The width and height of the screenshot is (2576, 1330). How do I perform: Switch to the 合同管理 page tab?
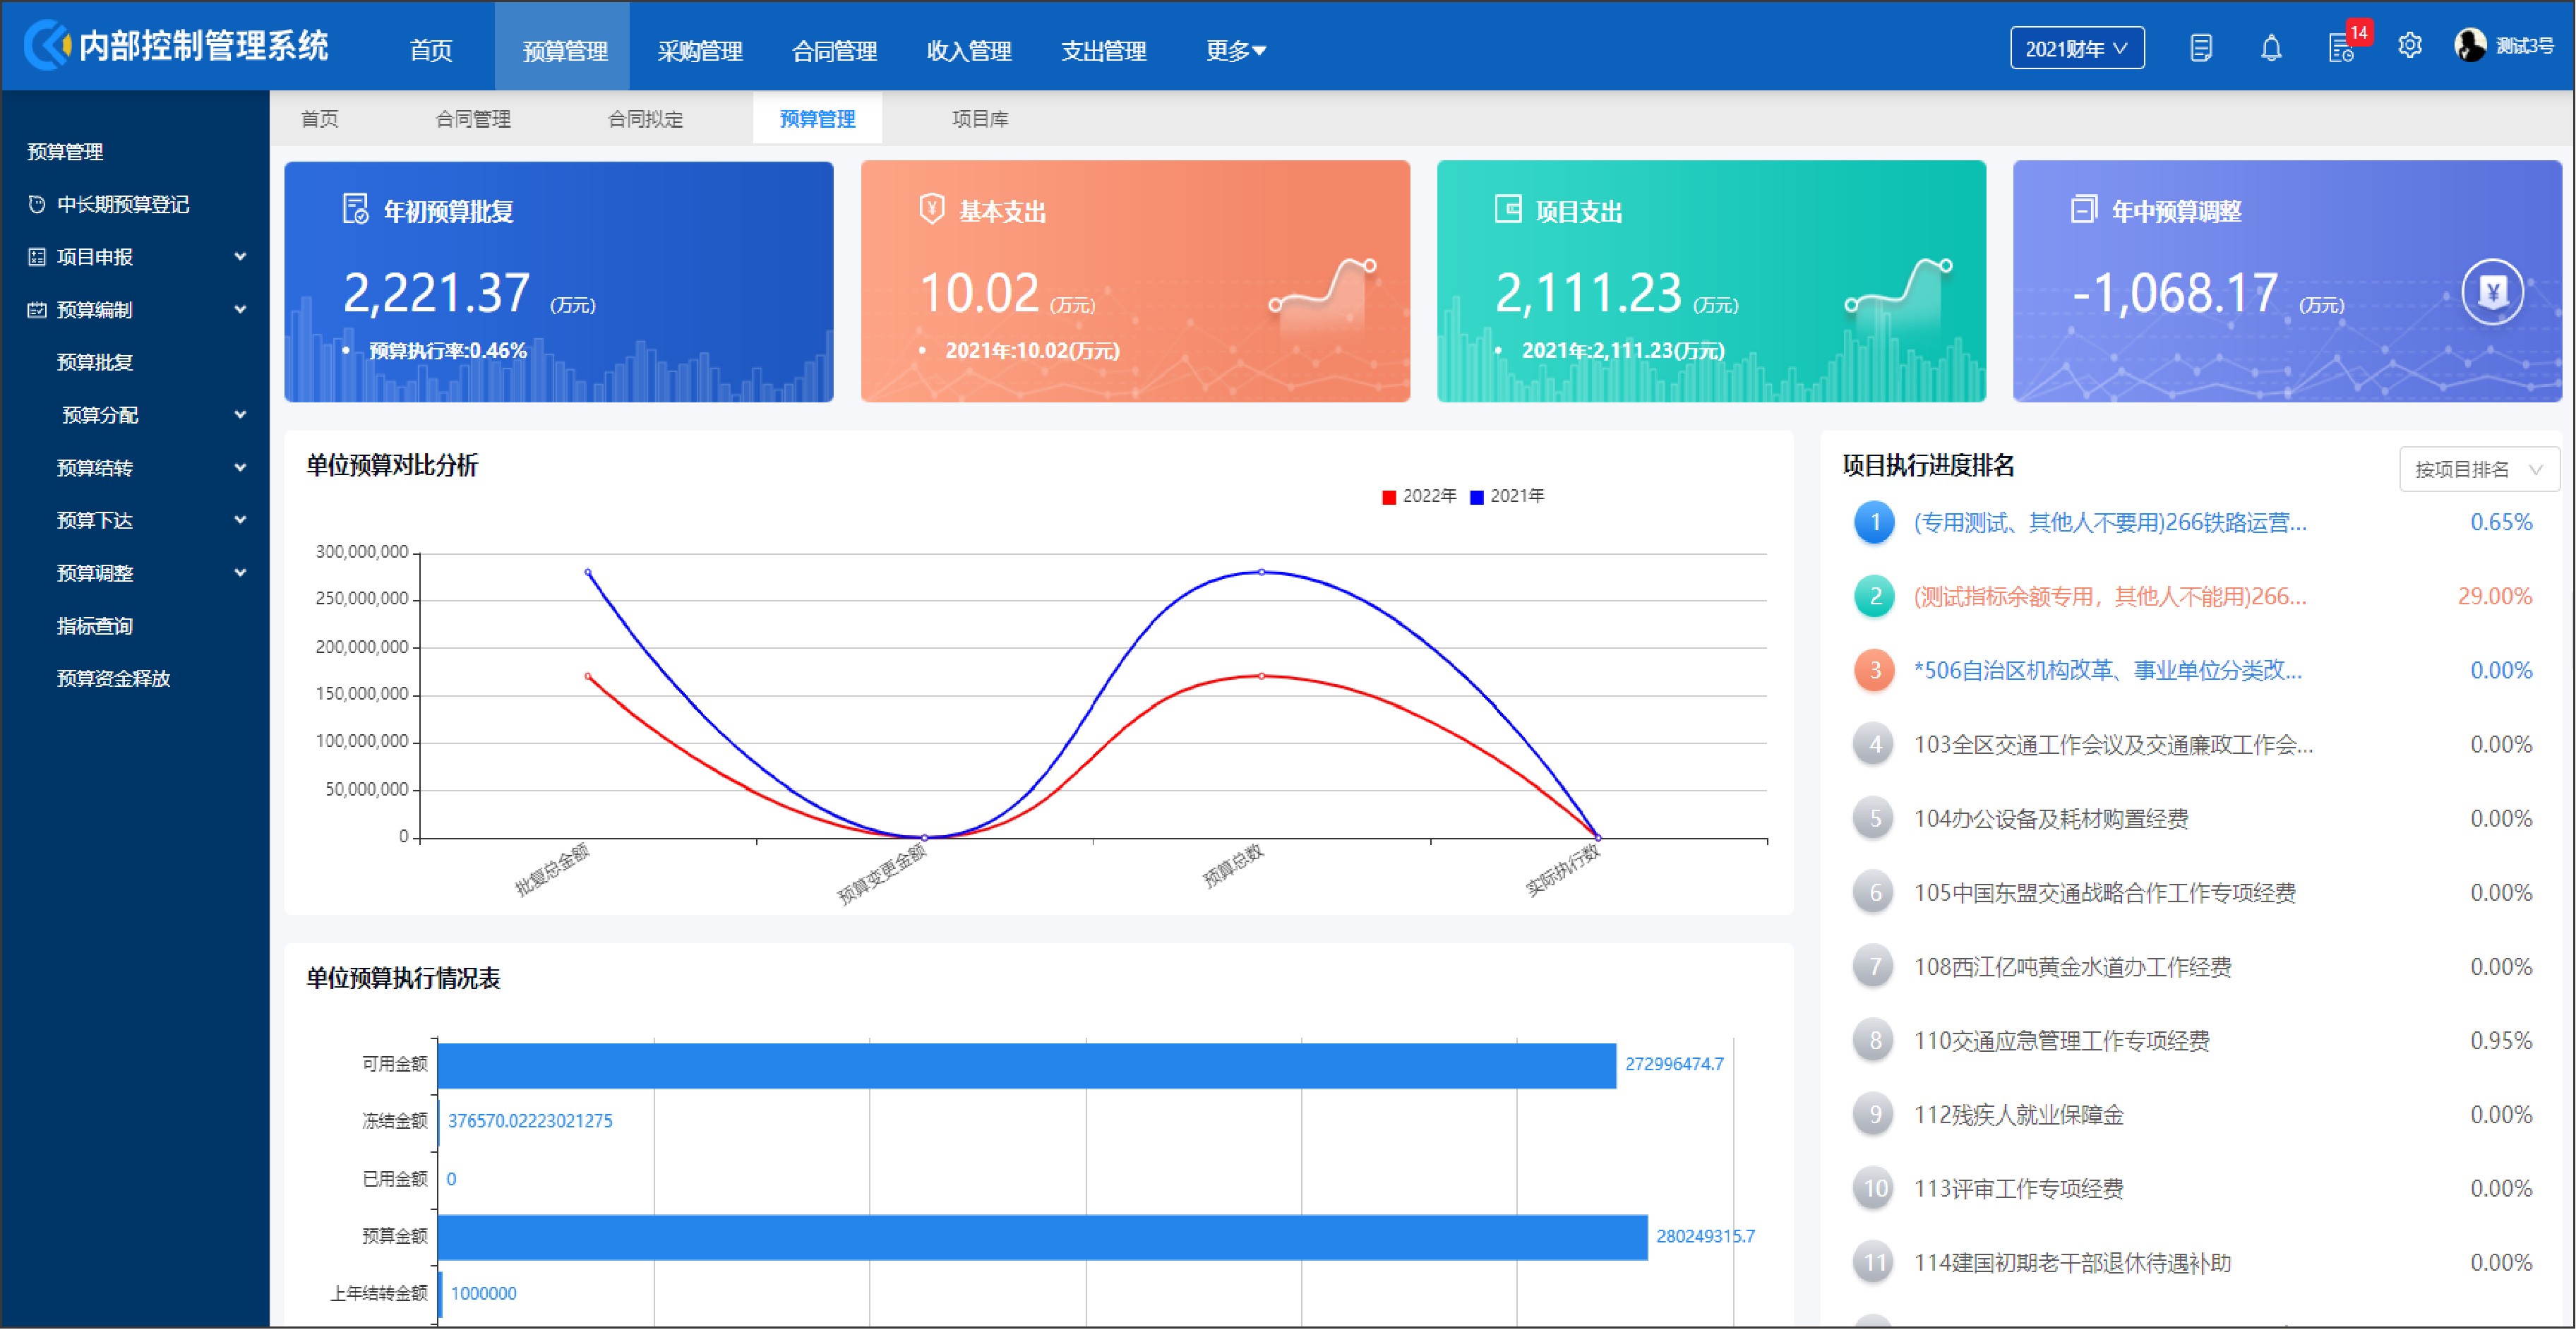point(473,119)
